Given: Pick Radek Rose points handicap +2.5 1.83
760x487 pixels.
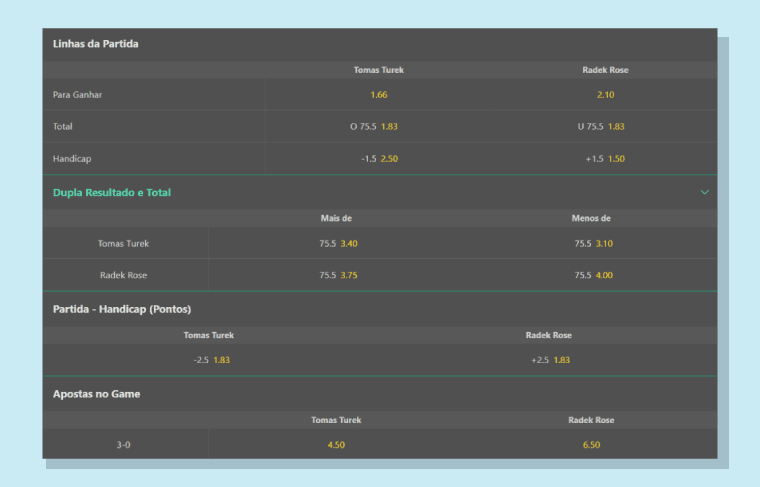Looking at the screenshot, I should (x=549, y=360).
